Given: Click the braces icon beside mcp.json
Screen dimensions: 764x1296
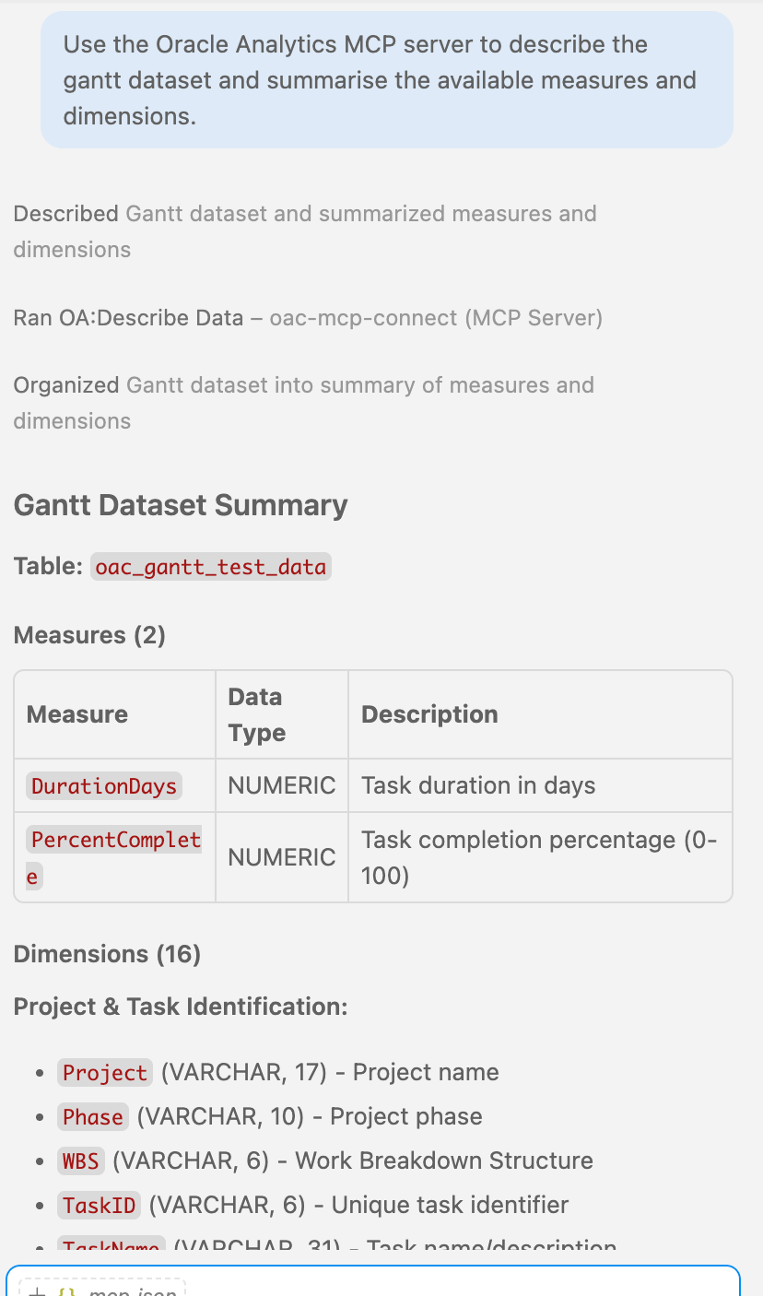Looking at the screenshot, I should (x=67, y=1291).
